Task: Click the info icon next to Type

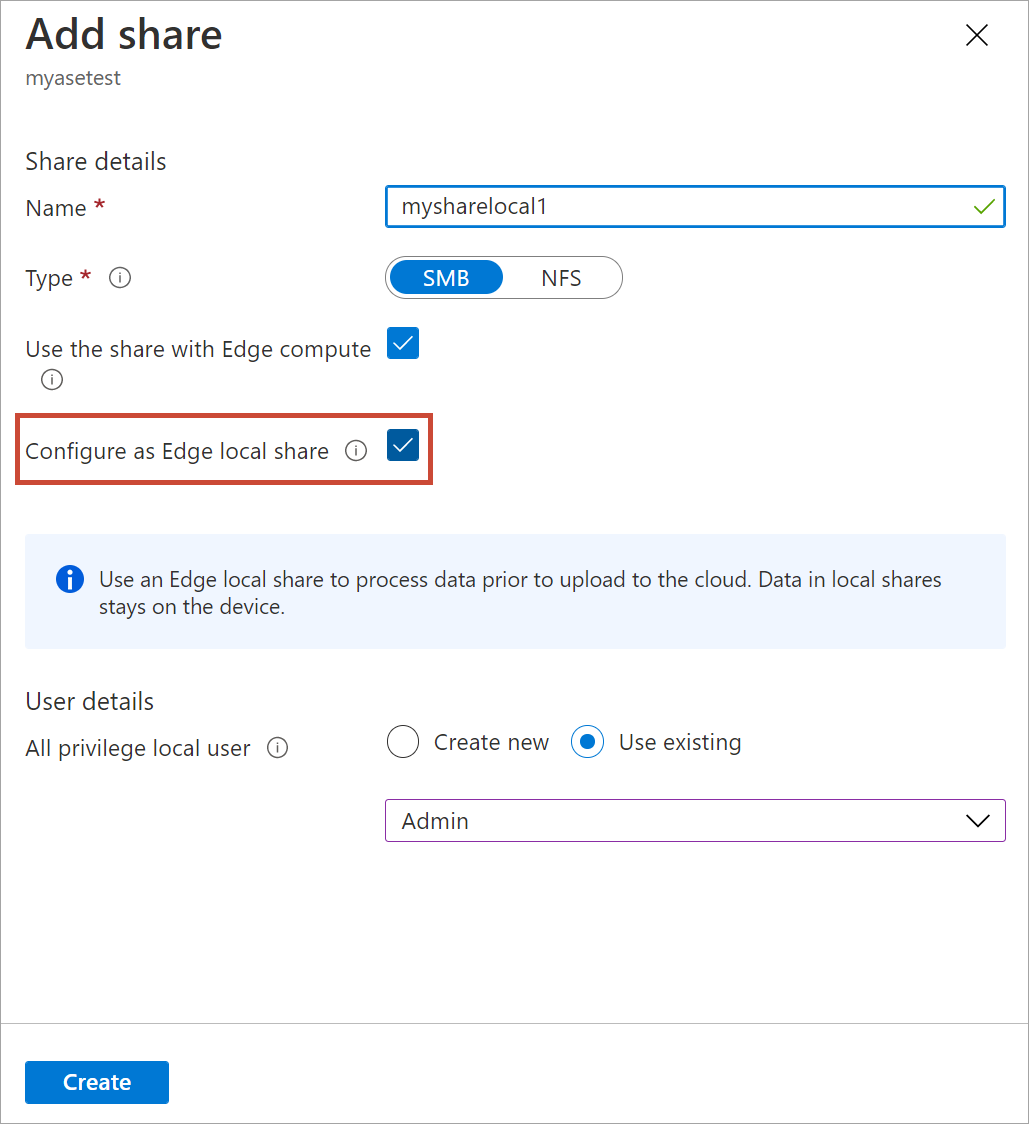Action: (x=119, y=278)
